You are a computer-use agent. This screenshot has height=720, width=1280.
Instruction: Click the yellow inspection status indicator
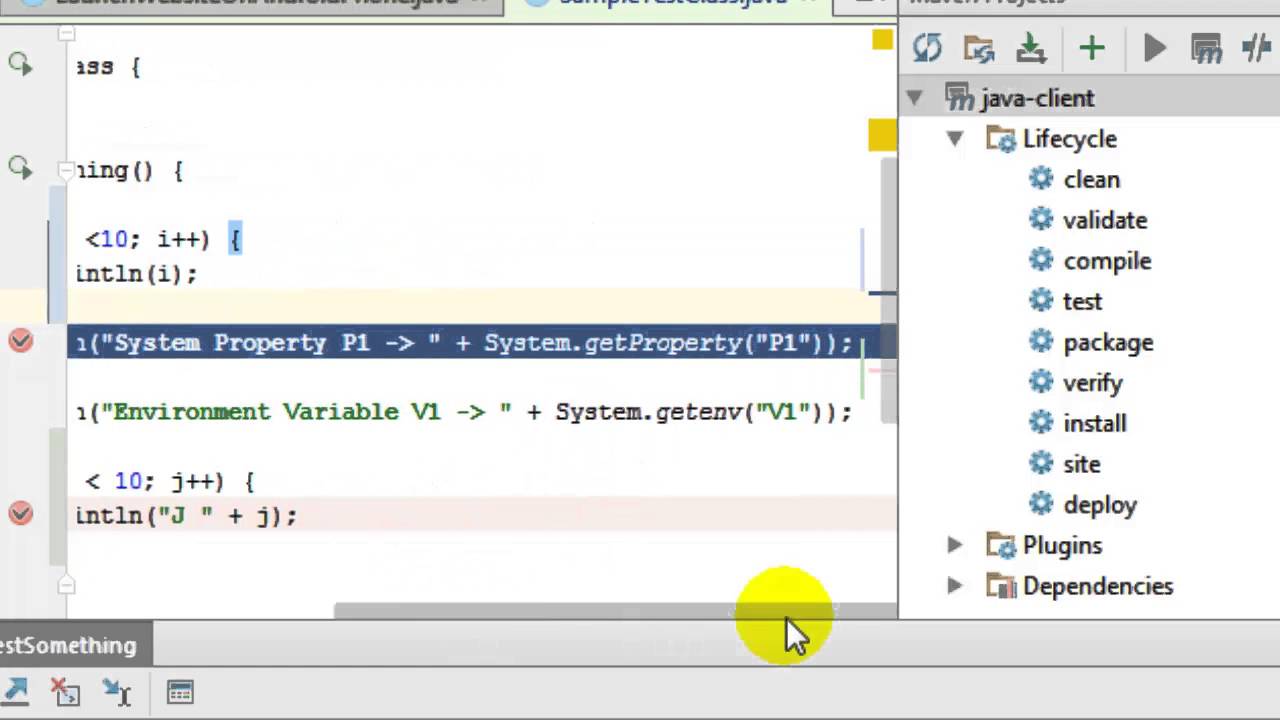(881, 40)
